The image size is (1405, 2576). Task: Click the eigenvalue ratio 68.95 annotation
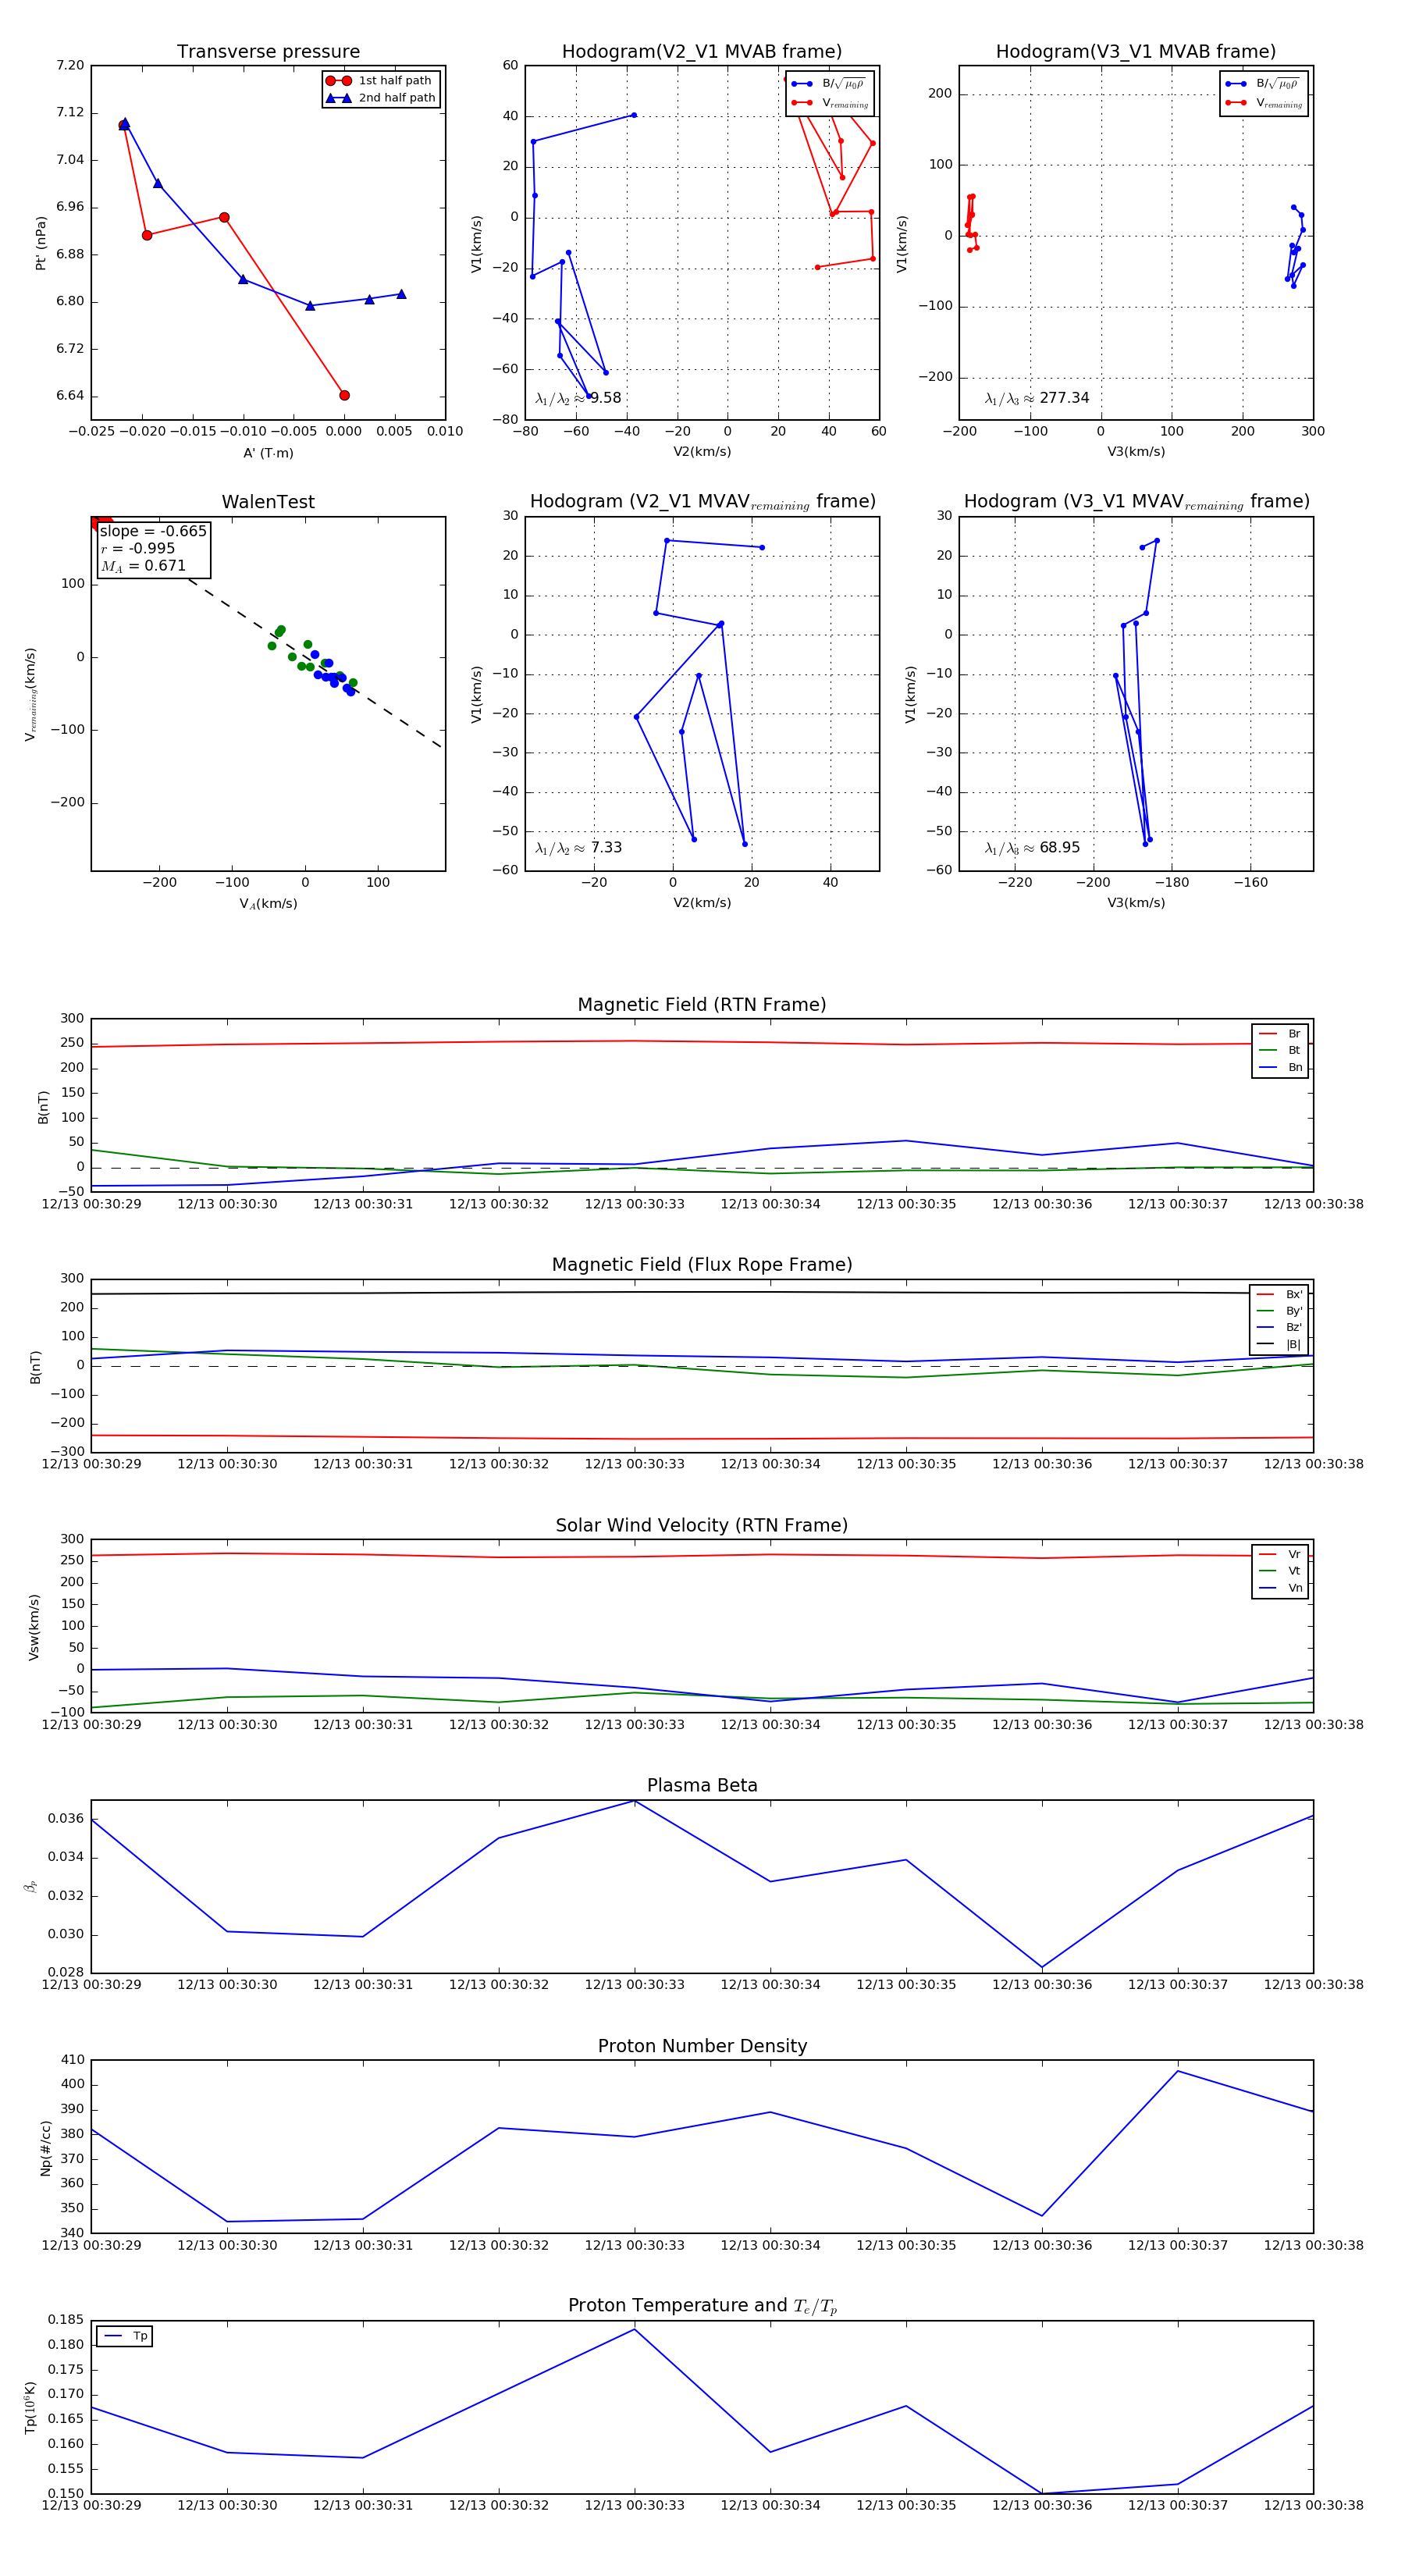coord(1032,848)
